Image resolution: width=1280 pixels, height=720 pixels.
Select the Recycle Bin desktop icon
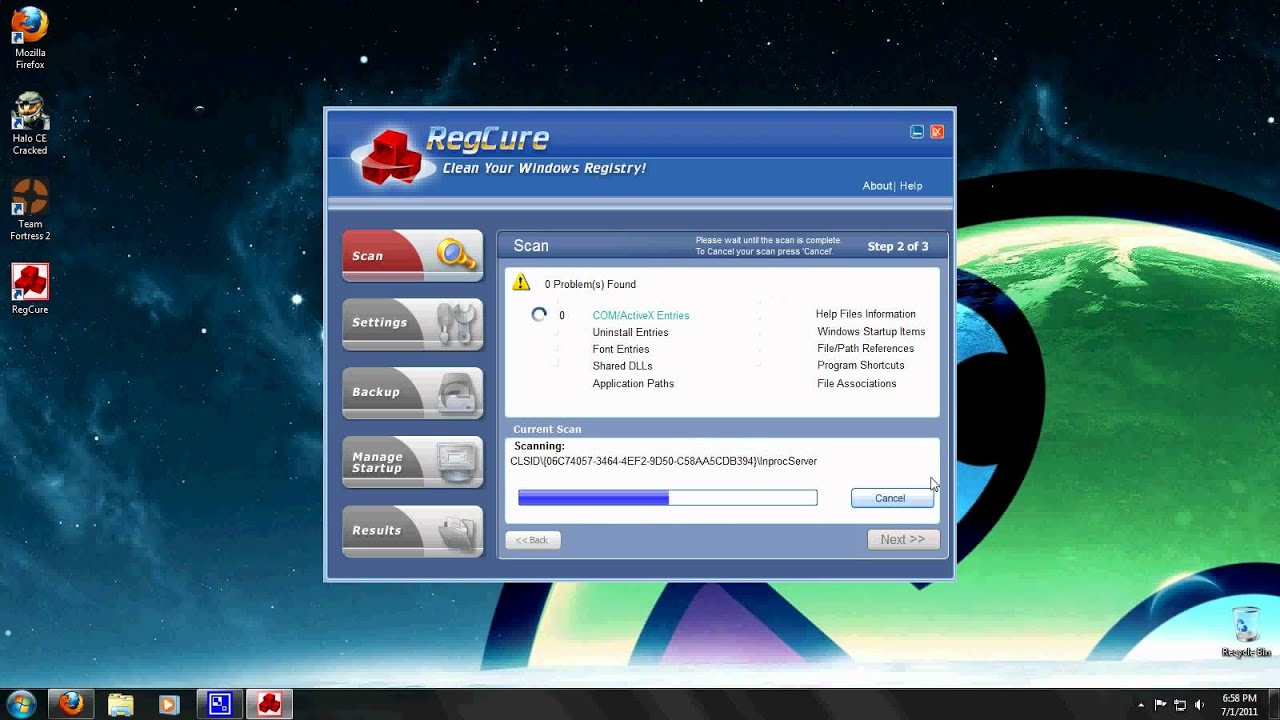click(x=1246, y=632)
